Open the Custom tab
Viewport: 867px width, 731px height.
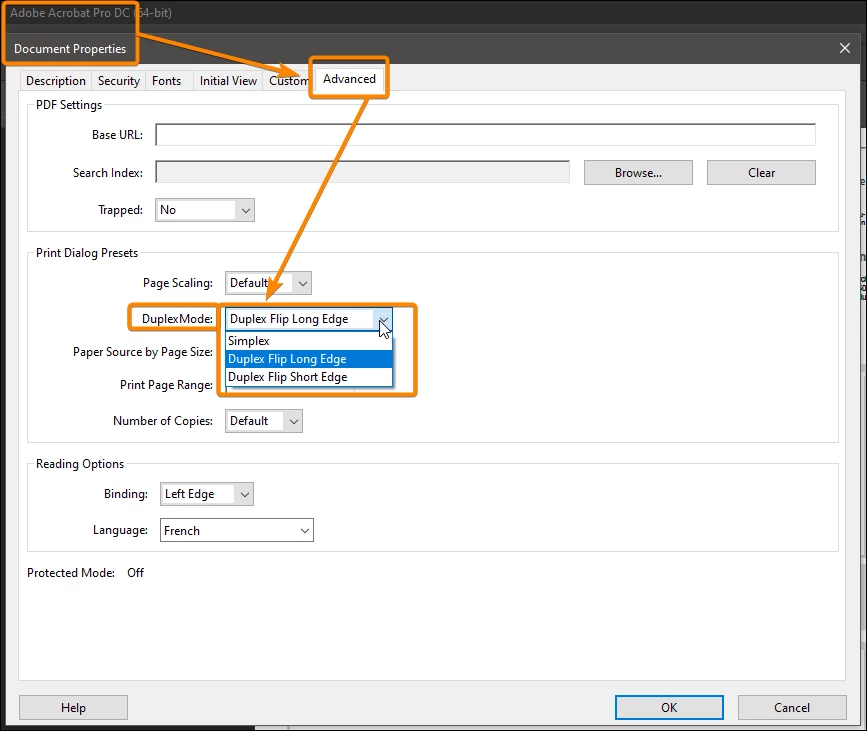tap(288, 81)
